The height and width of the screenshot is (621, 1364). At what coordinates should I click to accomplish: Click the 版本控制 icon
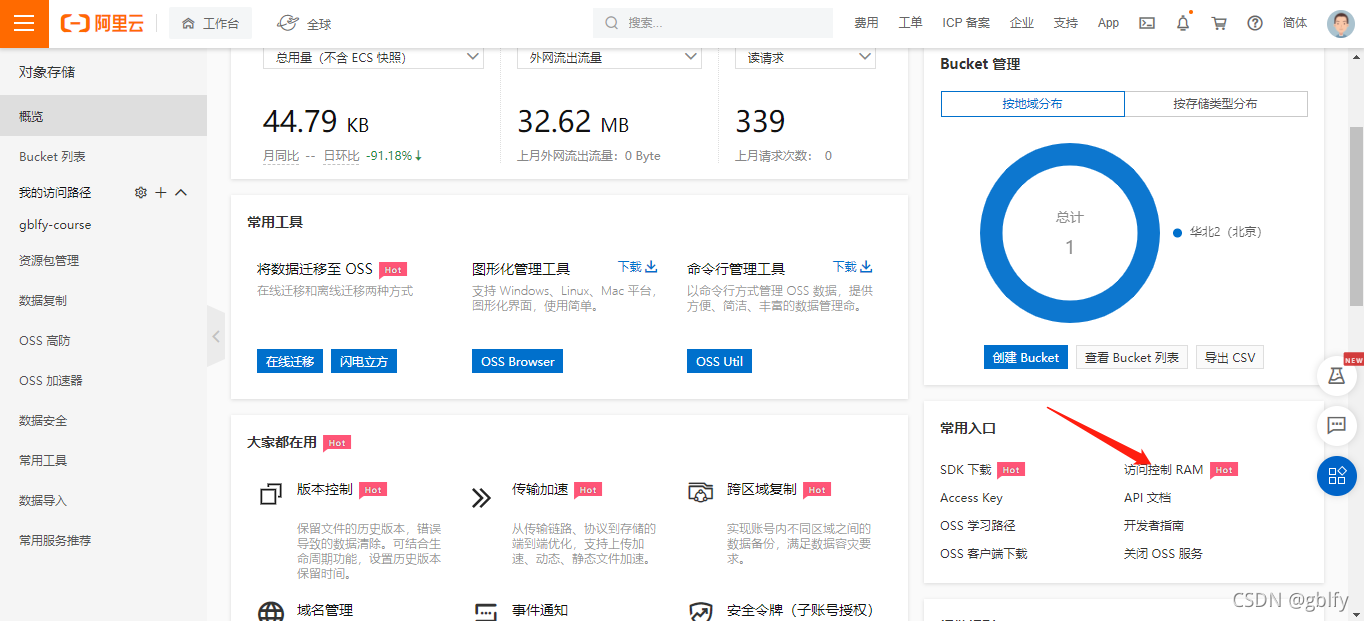tap(270, 495)
